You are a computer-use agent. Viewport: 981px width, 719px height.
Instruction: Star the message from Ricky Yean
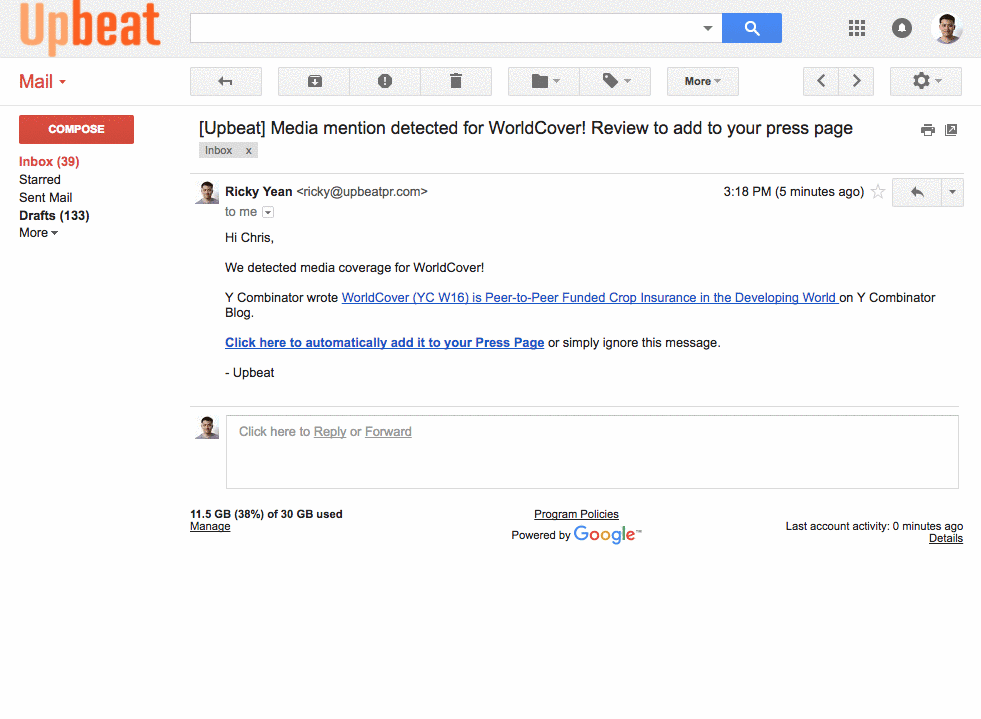tap(878, 191)
